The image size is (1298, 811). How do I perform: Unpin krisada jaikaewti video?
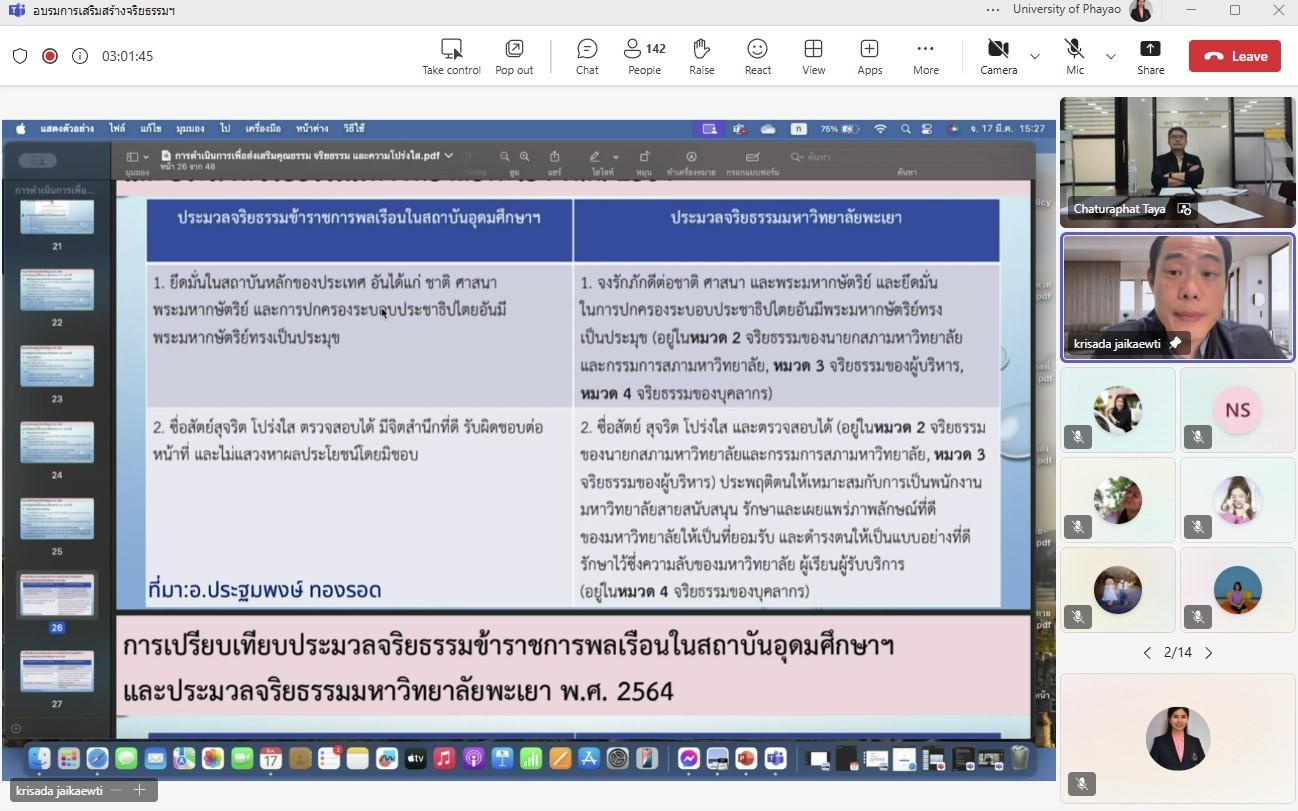click(1176, 343)
